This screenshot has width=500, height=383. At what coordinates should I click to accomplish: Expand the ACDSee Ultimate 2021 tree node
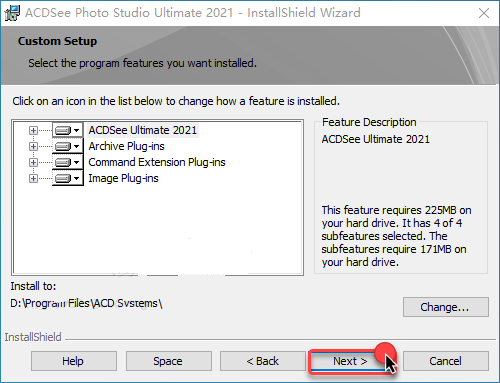pyautogui.click(x=33, y=130)
